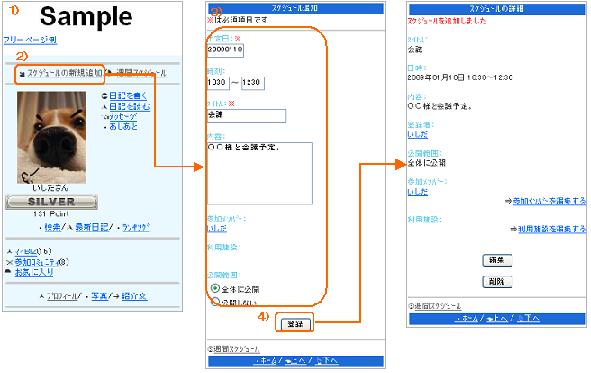Click the end time field 1230
591x373 pixels.
(253, 83)
